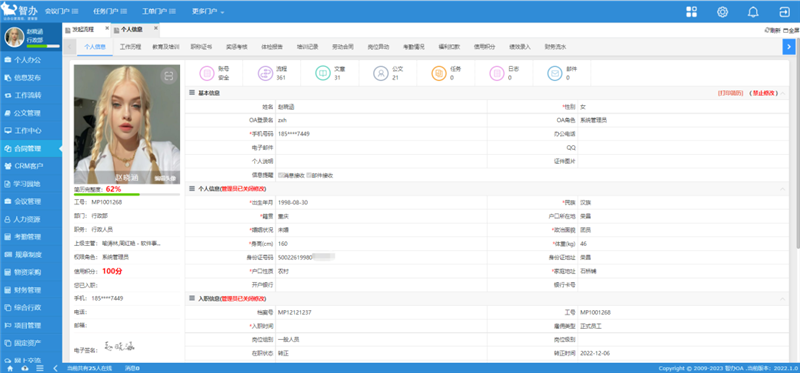
Task: Click the 刷新 button at top right
Action: click(772, 30)
